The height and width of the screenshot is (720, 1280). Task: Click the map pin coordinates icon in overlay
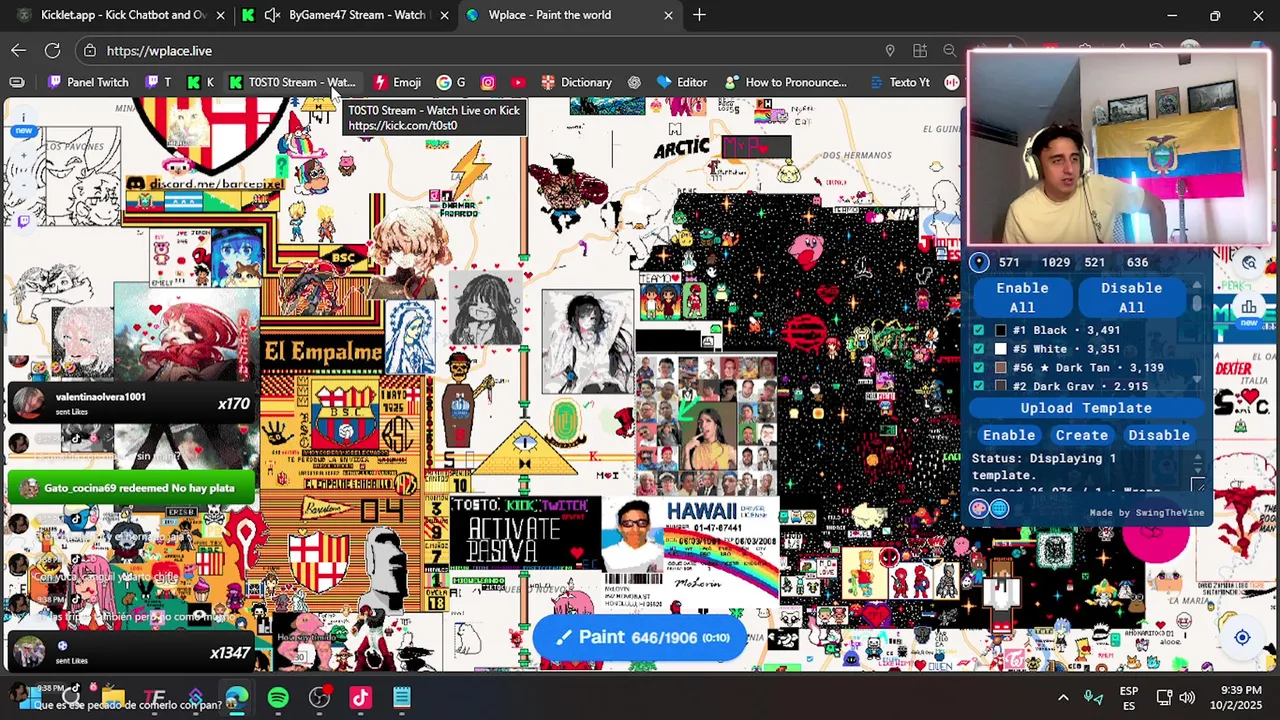click(x=979, y=262)
